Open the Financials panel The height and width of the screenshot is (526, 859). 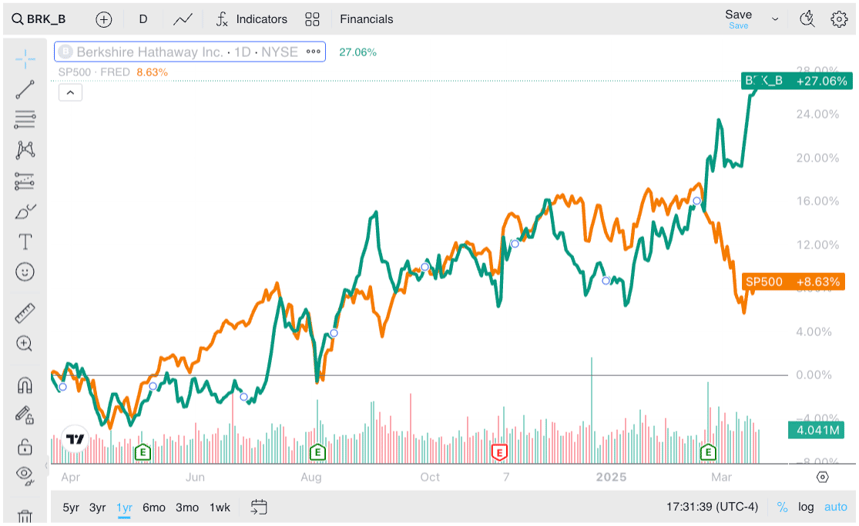[366, 19]
